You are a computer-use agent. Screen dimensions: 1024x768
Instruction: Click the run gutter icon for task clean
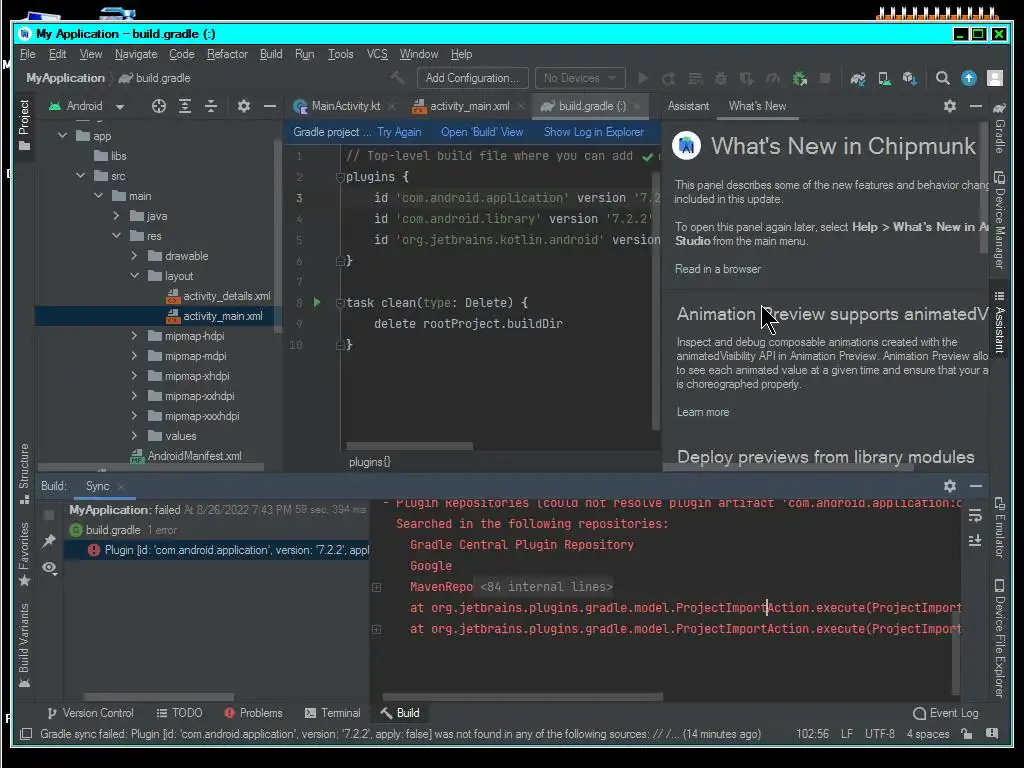pyautogui.click(x=317, y=302)
